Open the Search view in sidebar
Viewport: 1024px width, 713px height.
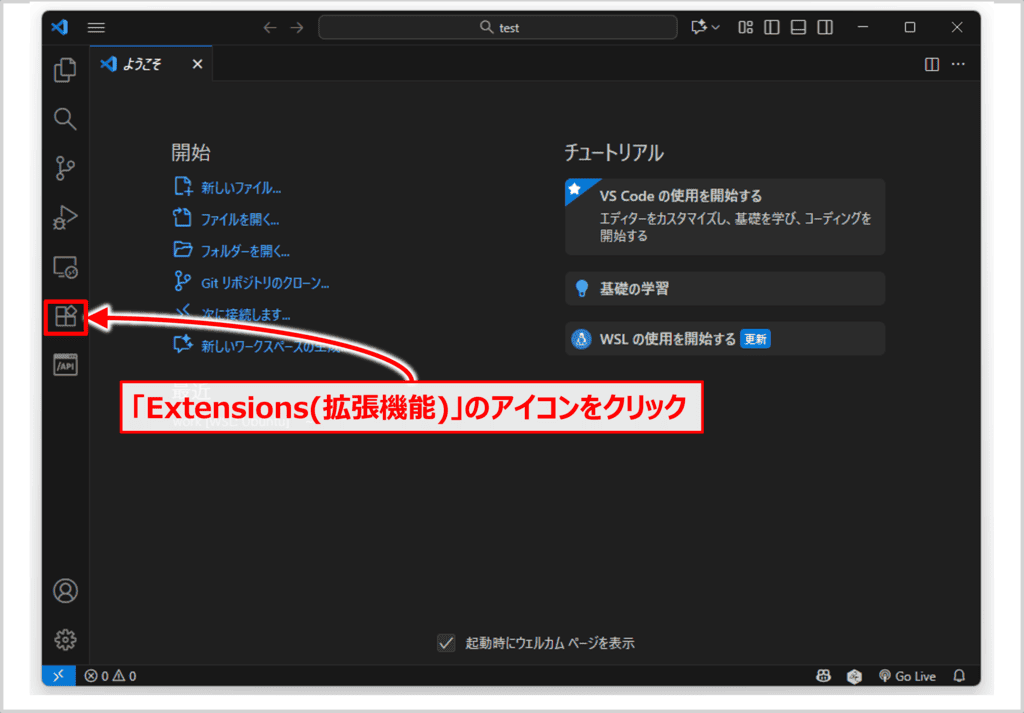[66, 119]
